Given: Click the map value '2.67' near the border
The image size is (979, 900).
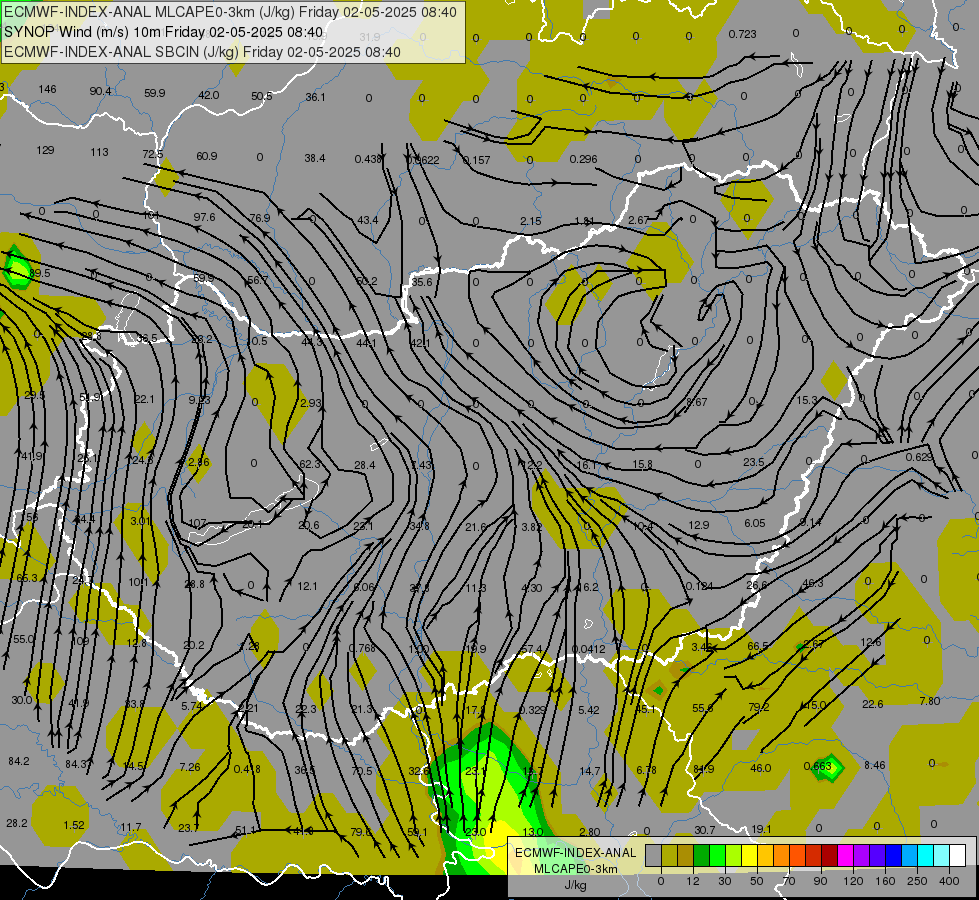Looking at the screenshot, I should point(639,220).
